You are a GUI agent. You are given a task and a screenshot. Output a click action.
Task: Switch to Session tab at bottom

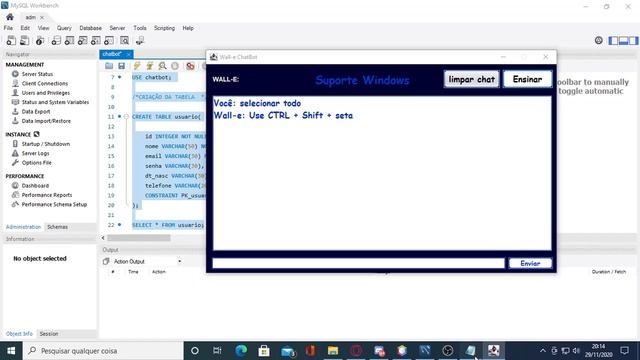point(49,333)
